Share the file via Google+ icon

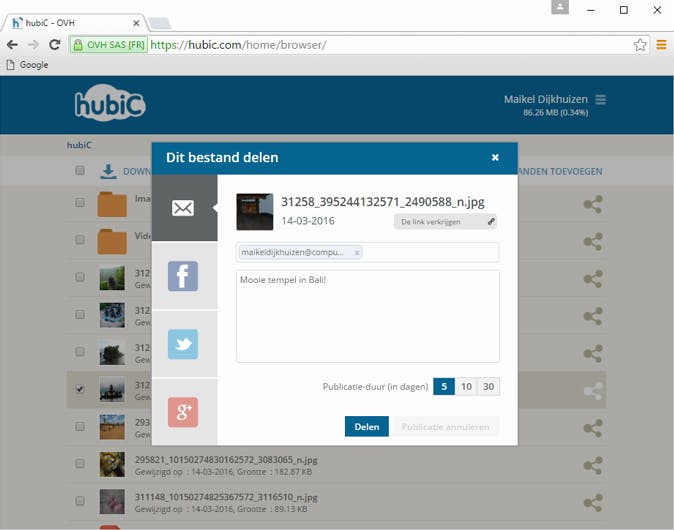pyautogui.click(x=183, y=412)
